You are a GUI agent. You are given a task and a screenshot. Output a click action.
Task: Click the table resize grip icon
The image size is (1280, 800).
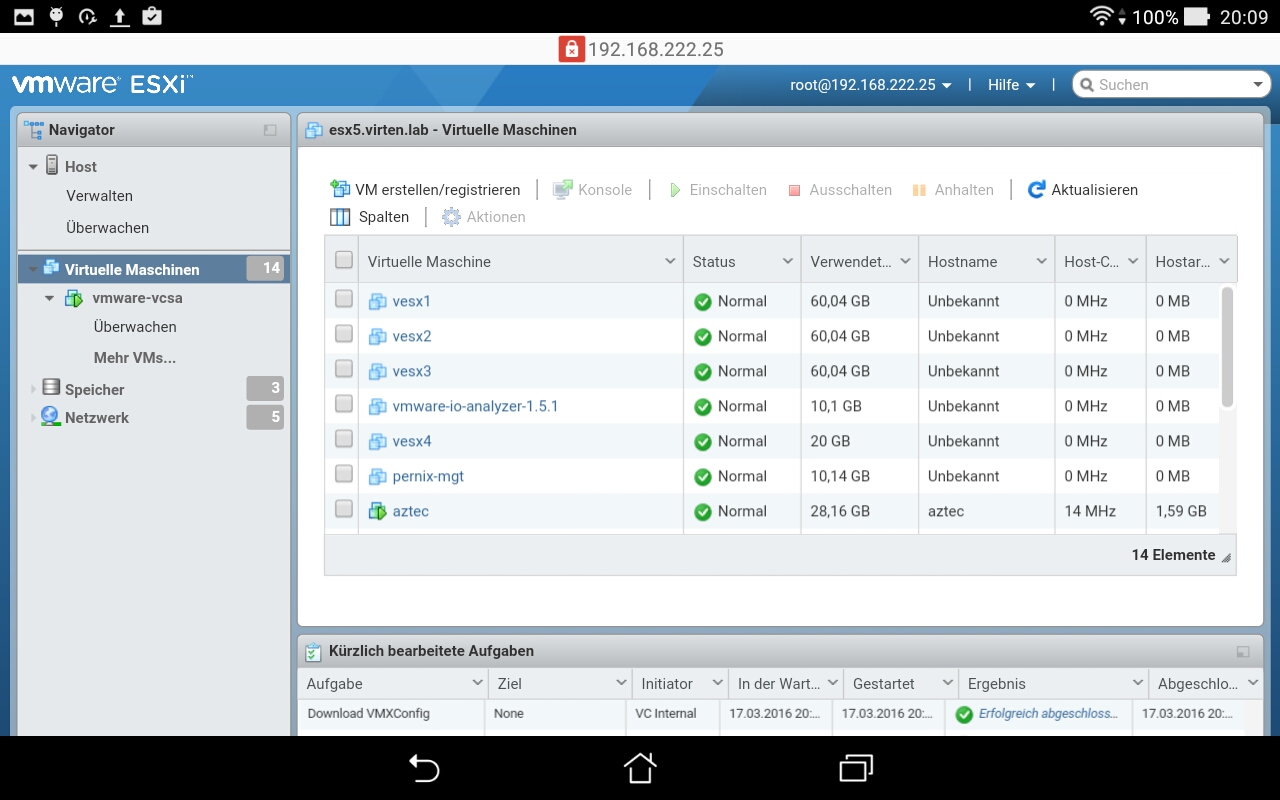tap(1226, 558)
